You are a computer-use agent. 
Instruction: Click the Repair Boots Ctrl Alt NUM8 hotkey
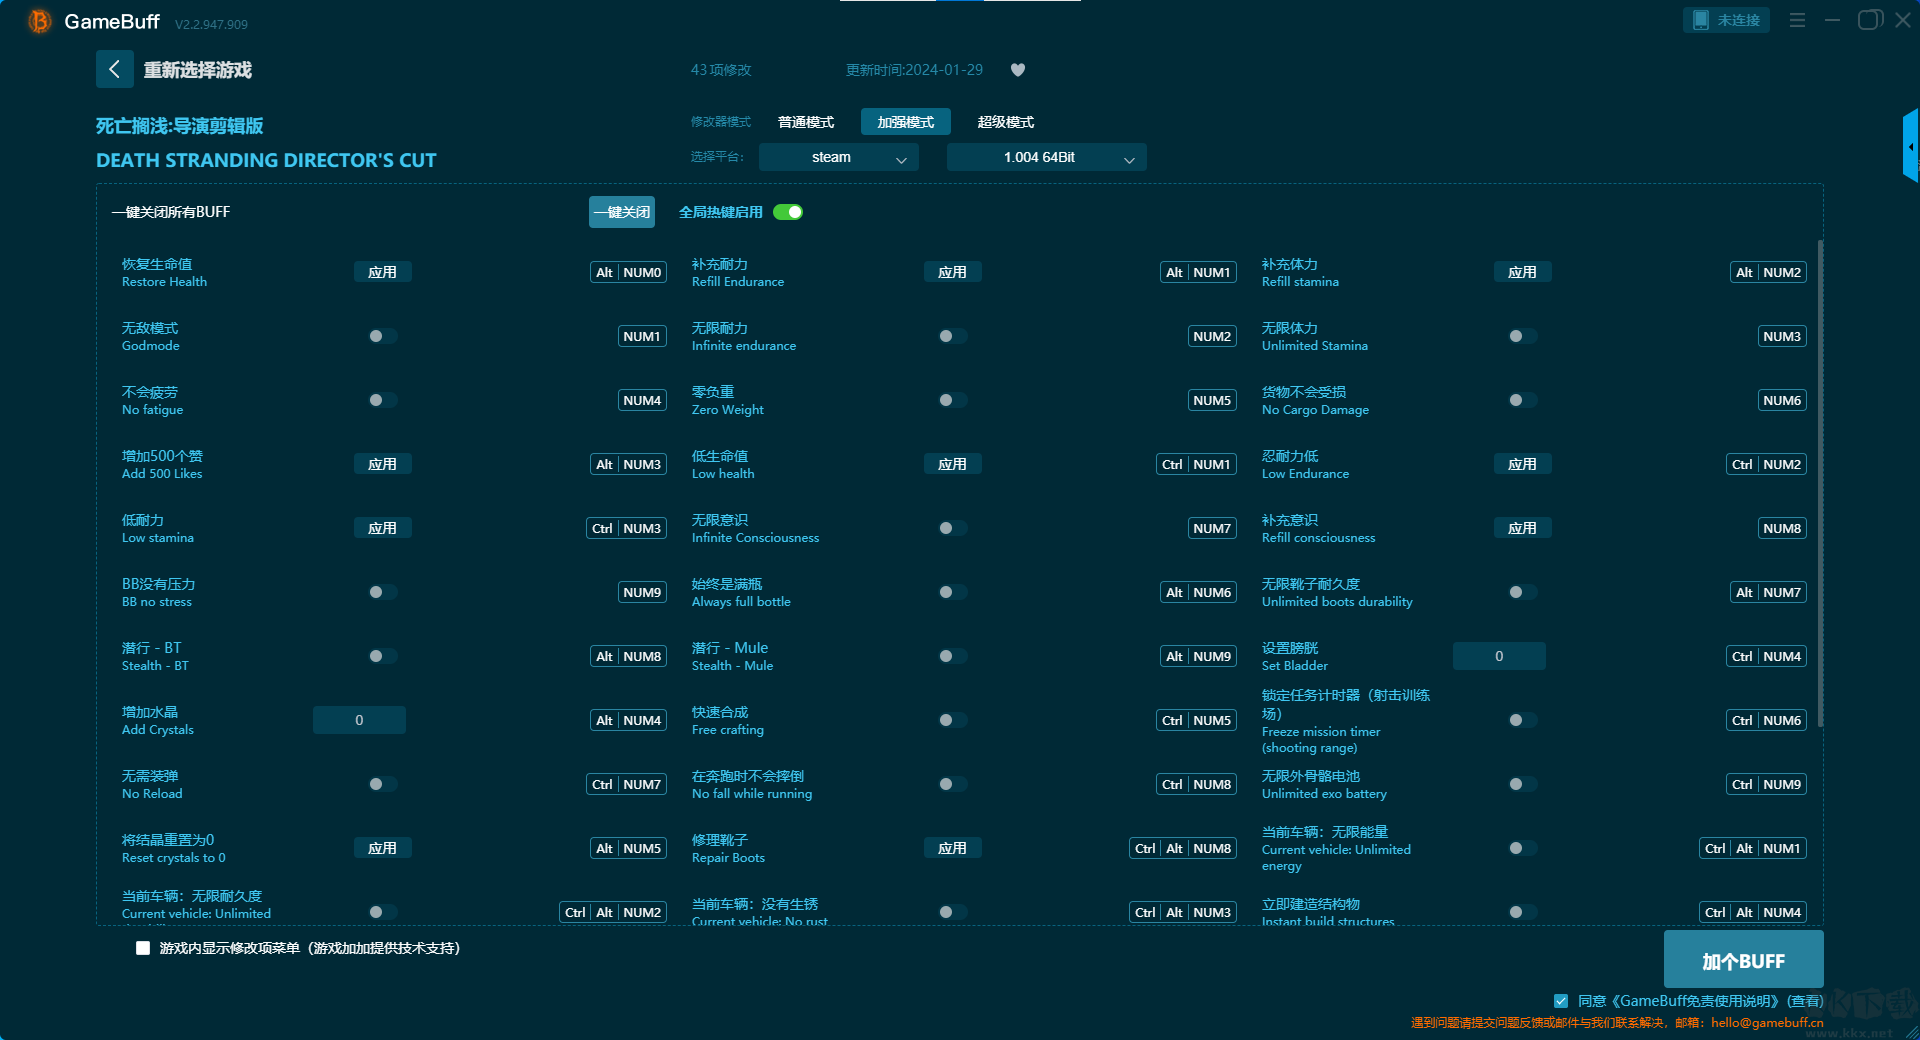[x=1184, y=848]
